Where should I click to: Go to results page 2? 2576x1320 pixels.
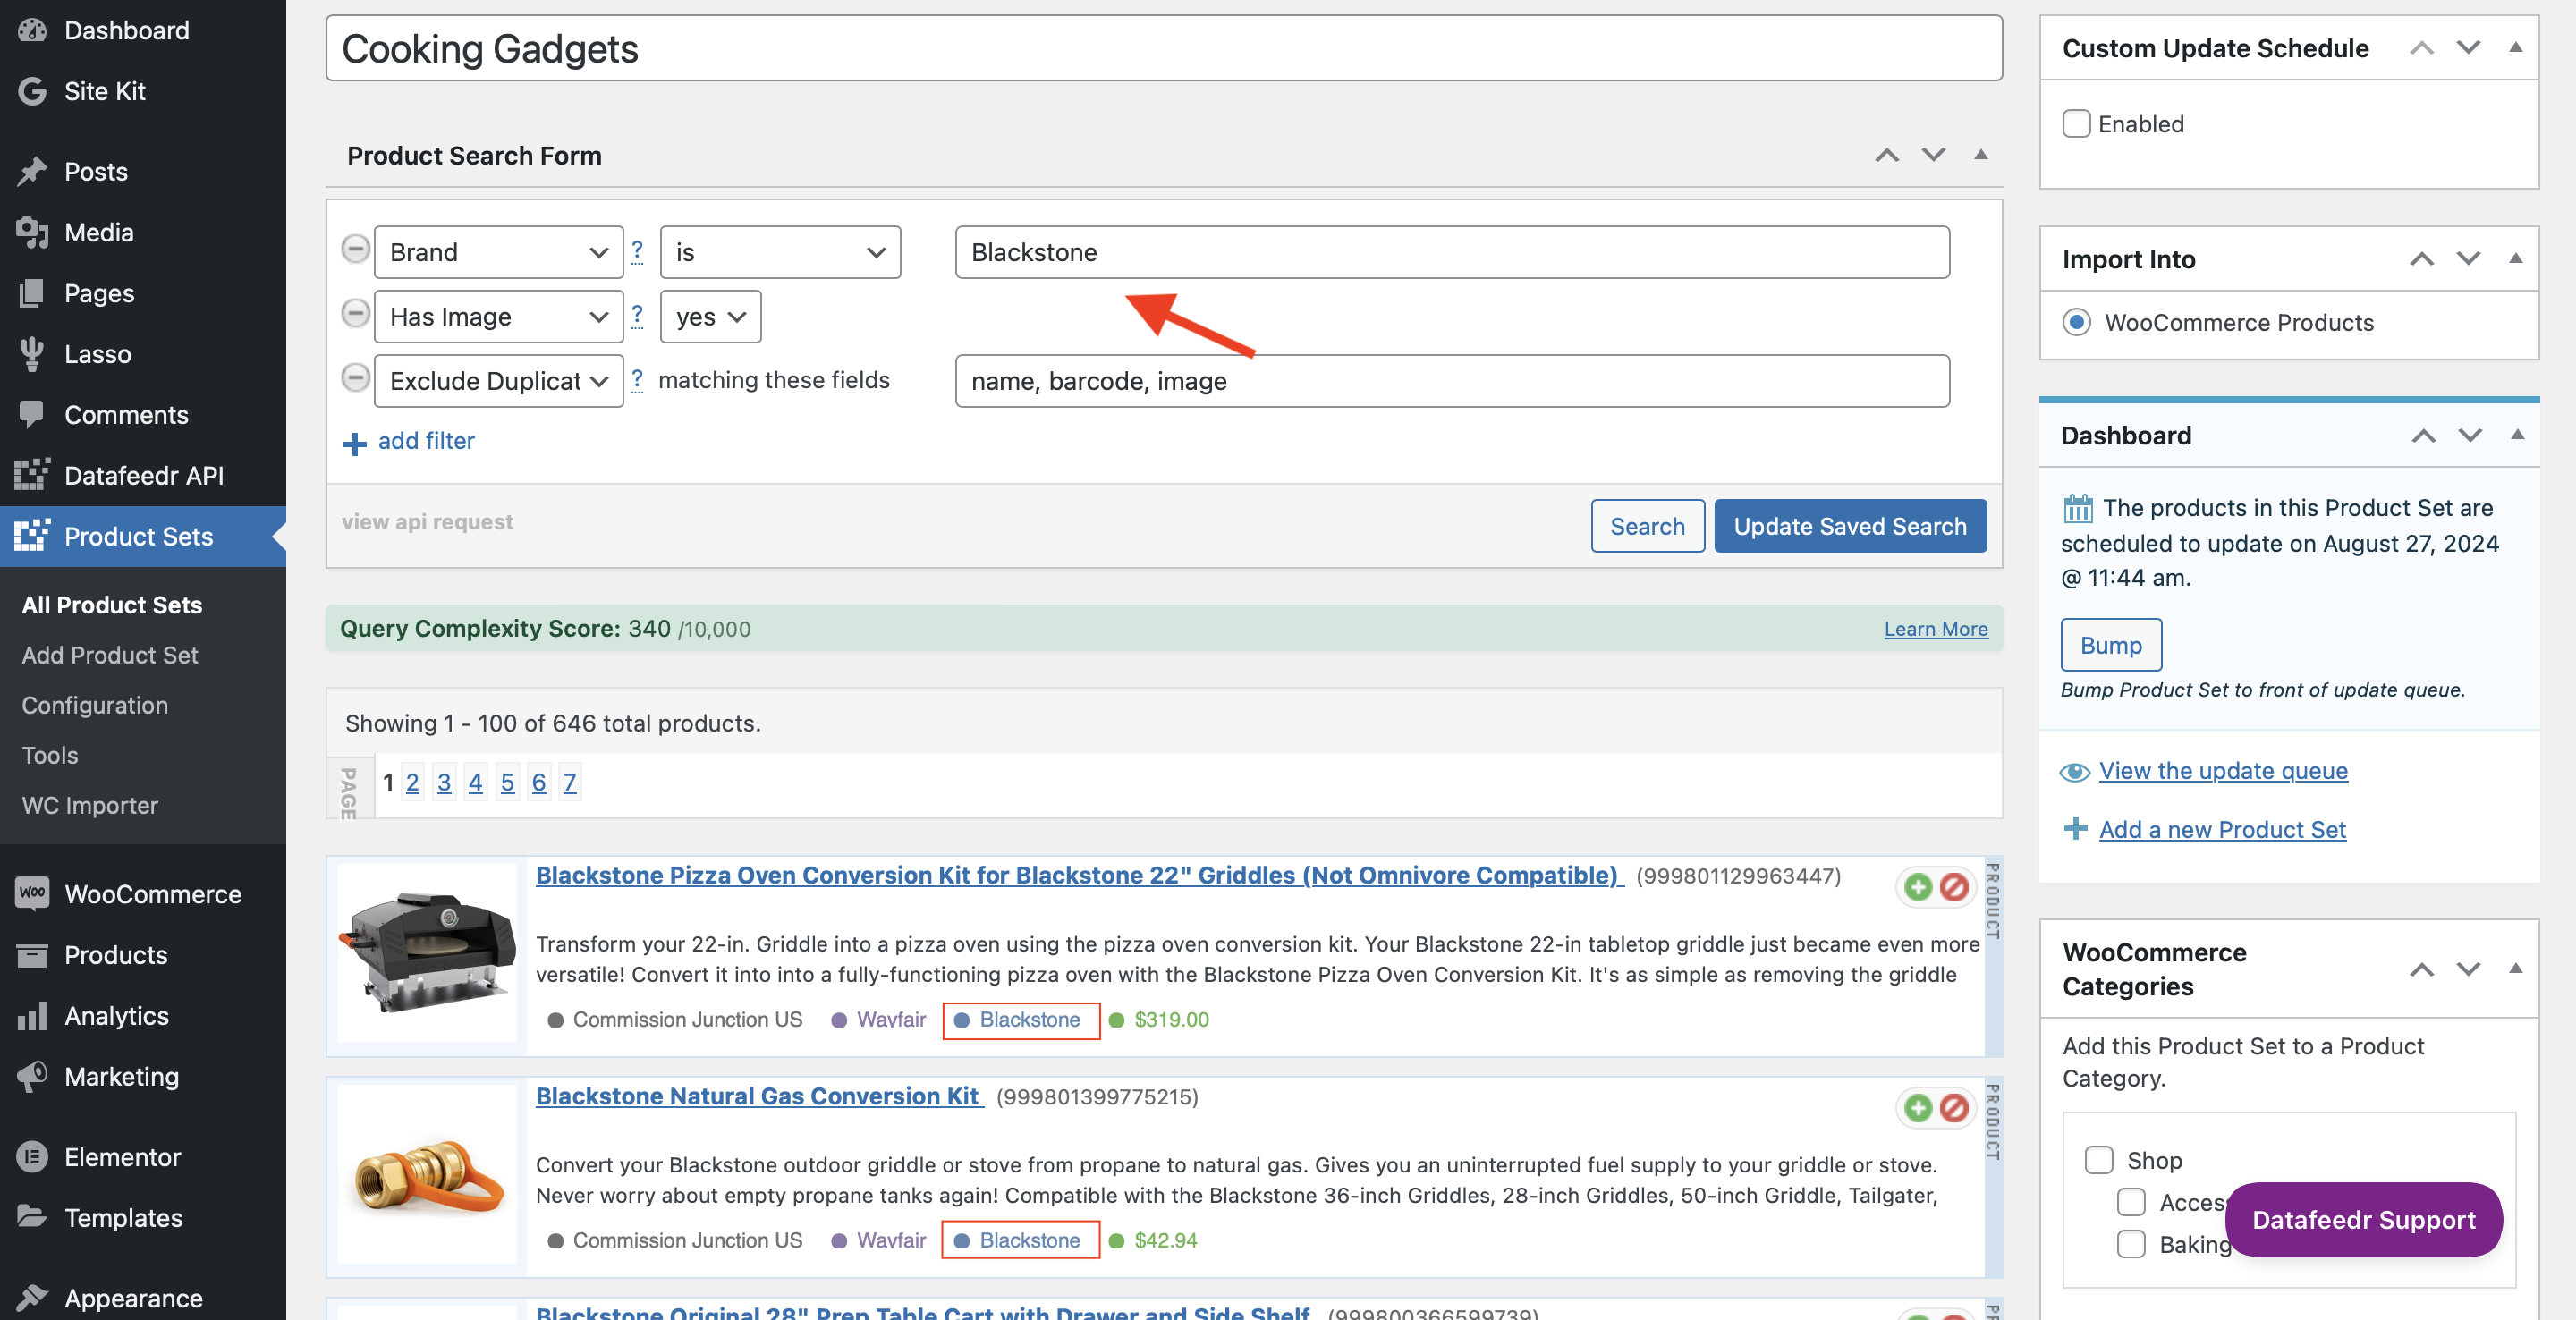412,782
